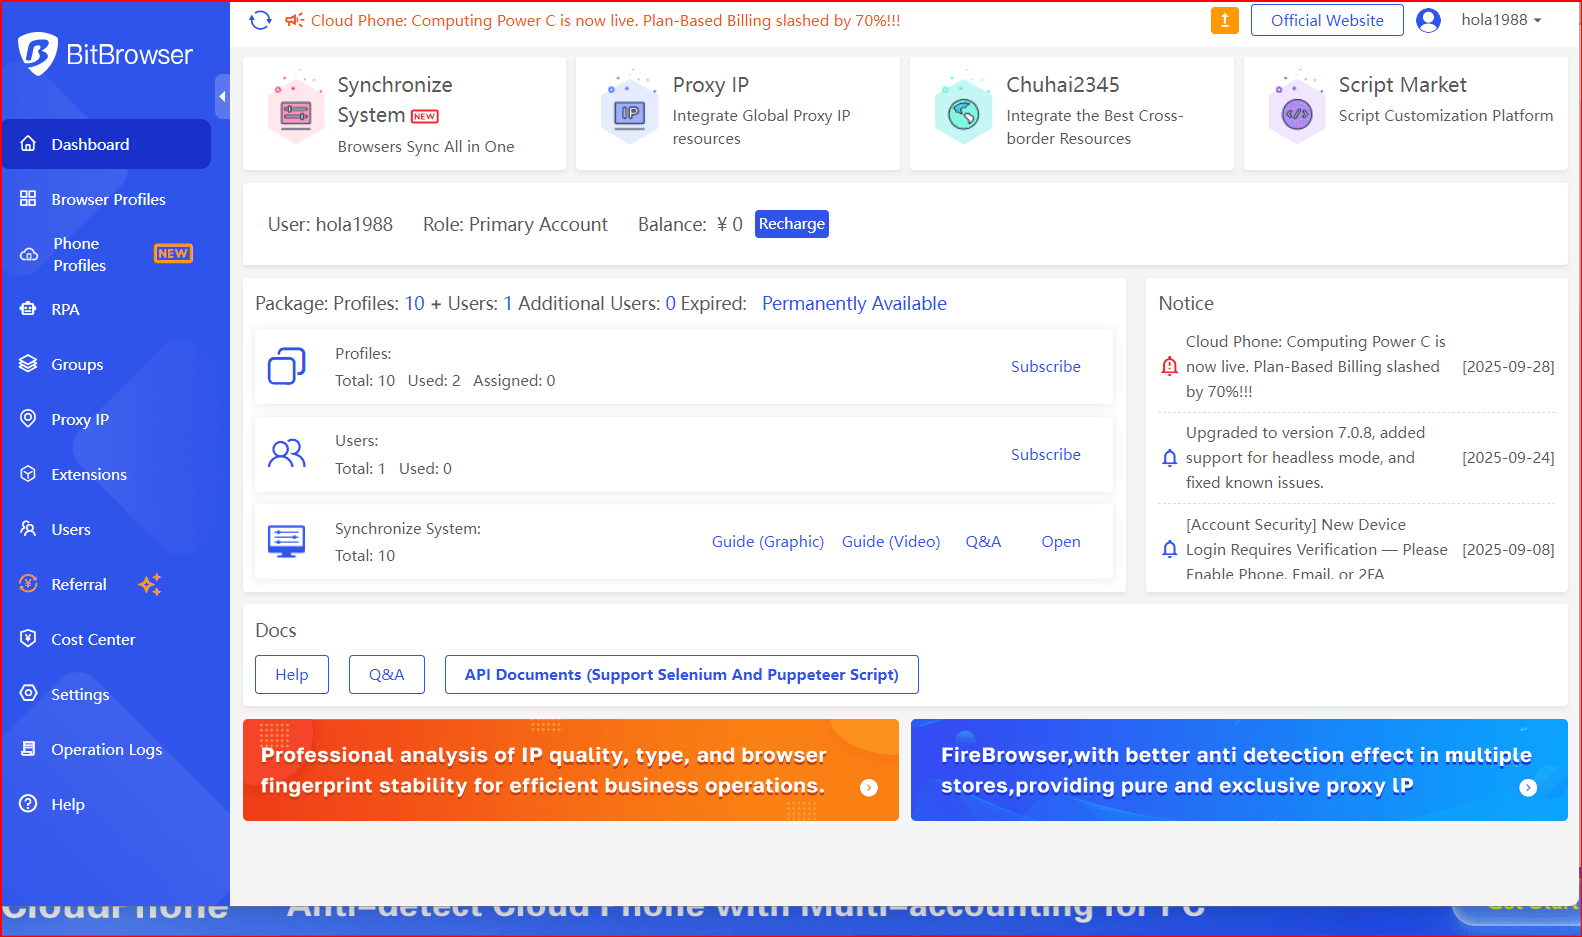Open API Documents button in Docs
Screen dimensions: 1582x937
681,674
